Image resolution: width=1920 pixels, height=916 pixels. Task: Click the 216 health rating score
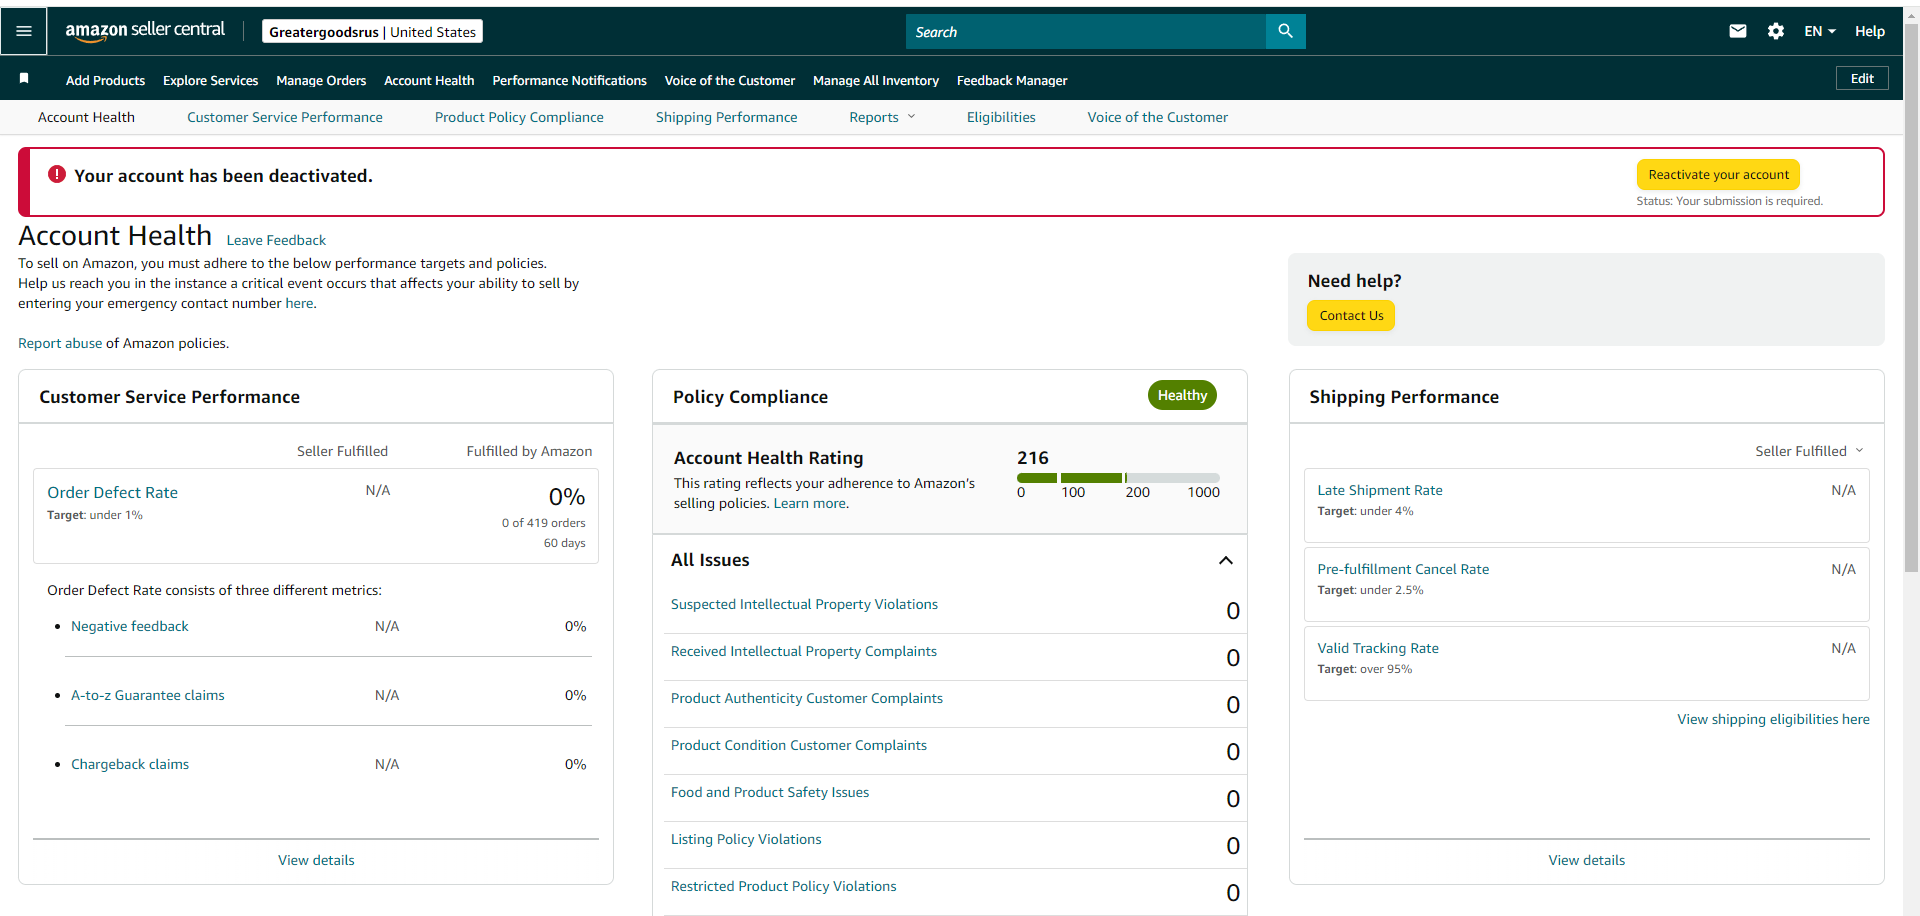pyautogui.click(x=1033, y=458)
